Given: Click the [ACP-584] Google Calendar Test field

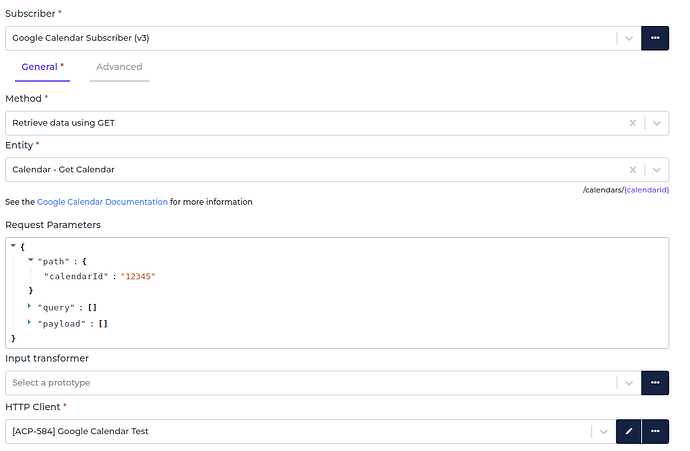Looking at the screenshot, I should coord(311,431).
